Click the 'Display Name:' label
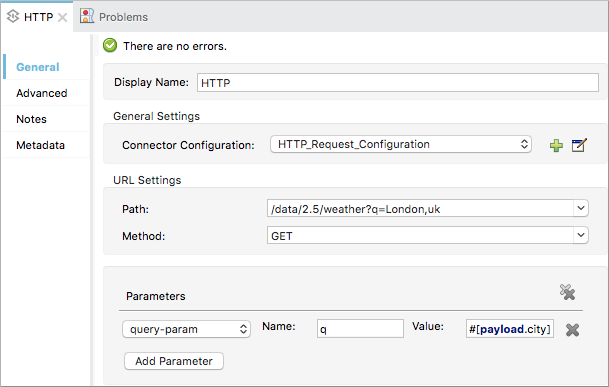Screen dimensions: 609x387 tap(151, 82)
